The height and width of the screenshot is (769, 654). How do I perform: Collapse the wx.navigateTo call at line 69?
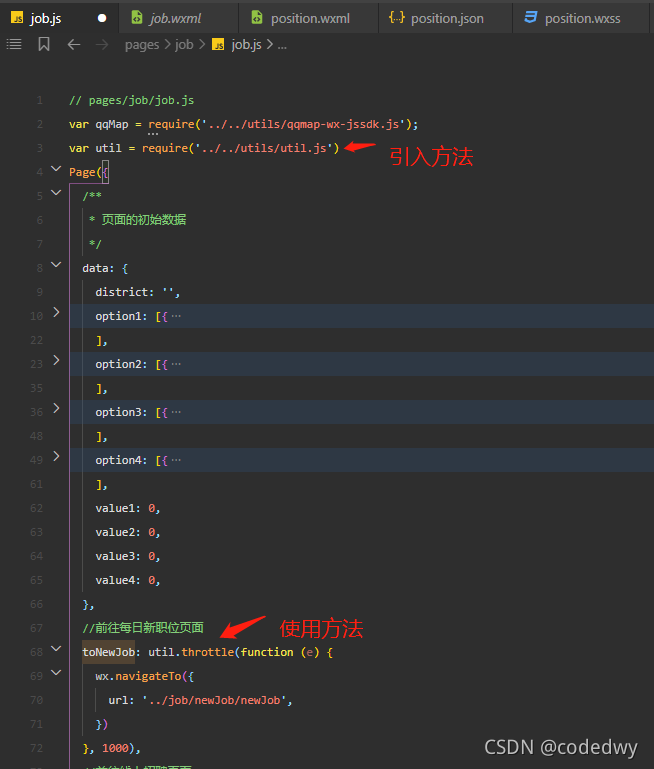[56, 672]
